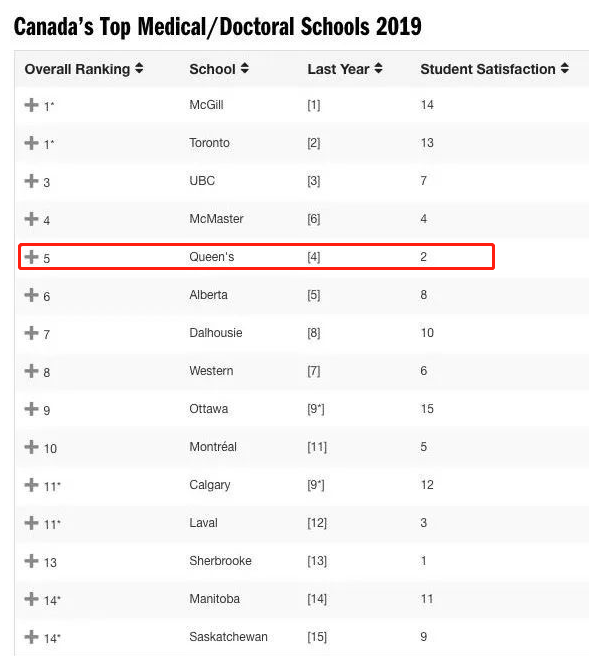The image size is (591, 656).
Task: Sort by Student Satisfaction arrows
Action: click(x=565, y=68)
